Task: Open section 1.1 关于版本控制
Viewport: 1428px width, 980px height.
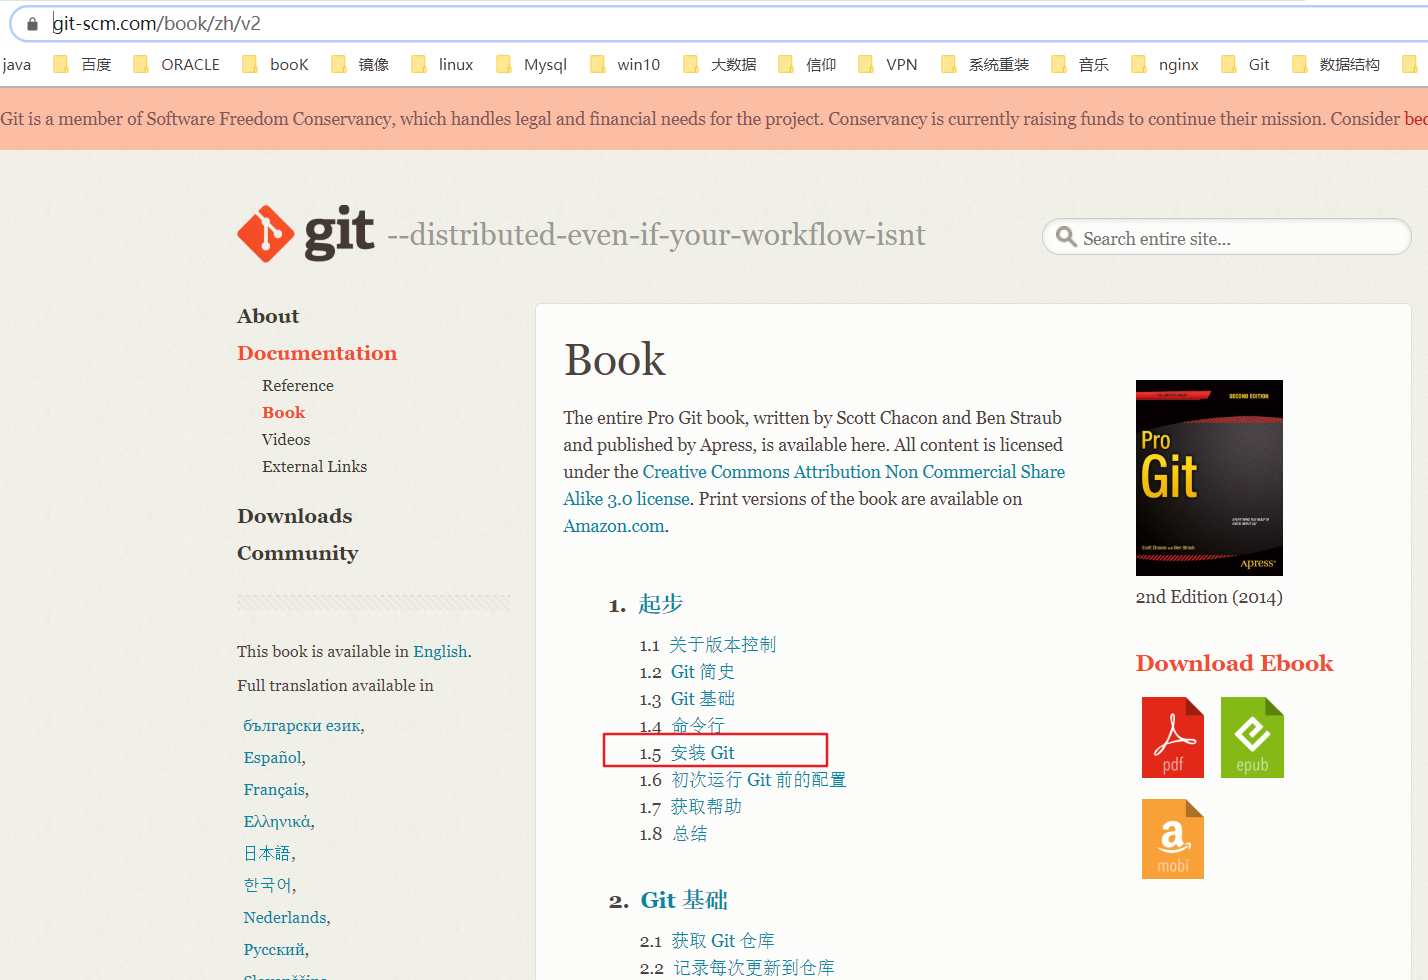Action: [x=723, y=645]
